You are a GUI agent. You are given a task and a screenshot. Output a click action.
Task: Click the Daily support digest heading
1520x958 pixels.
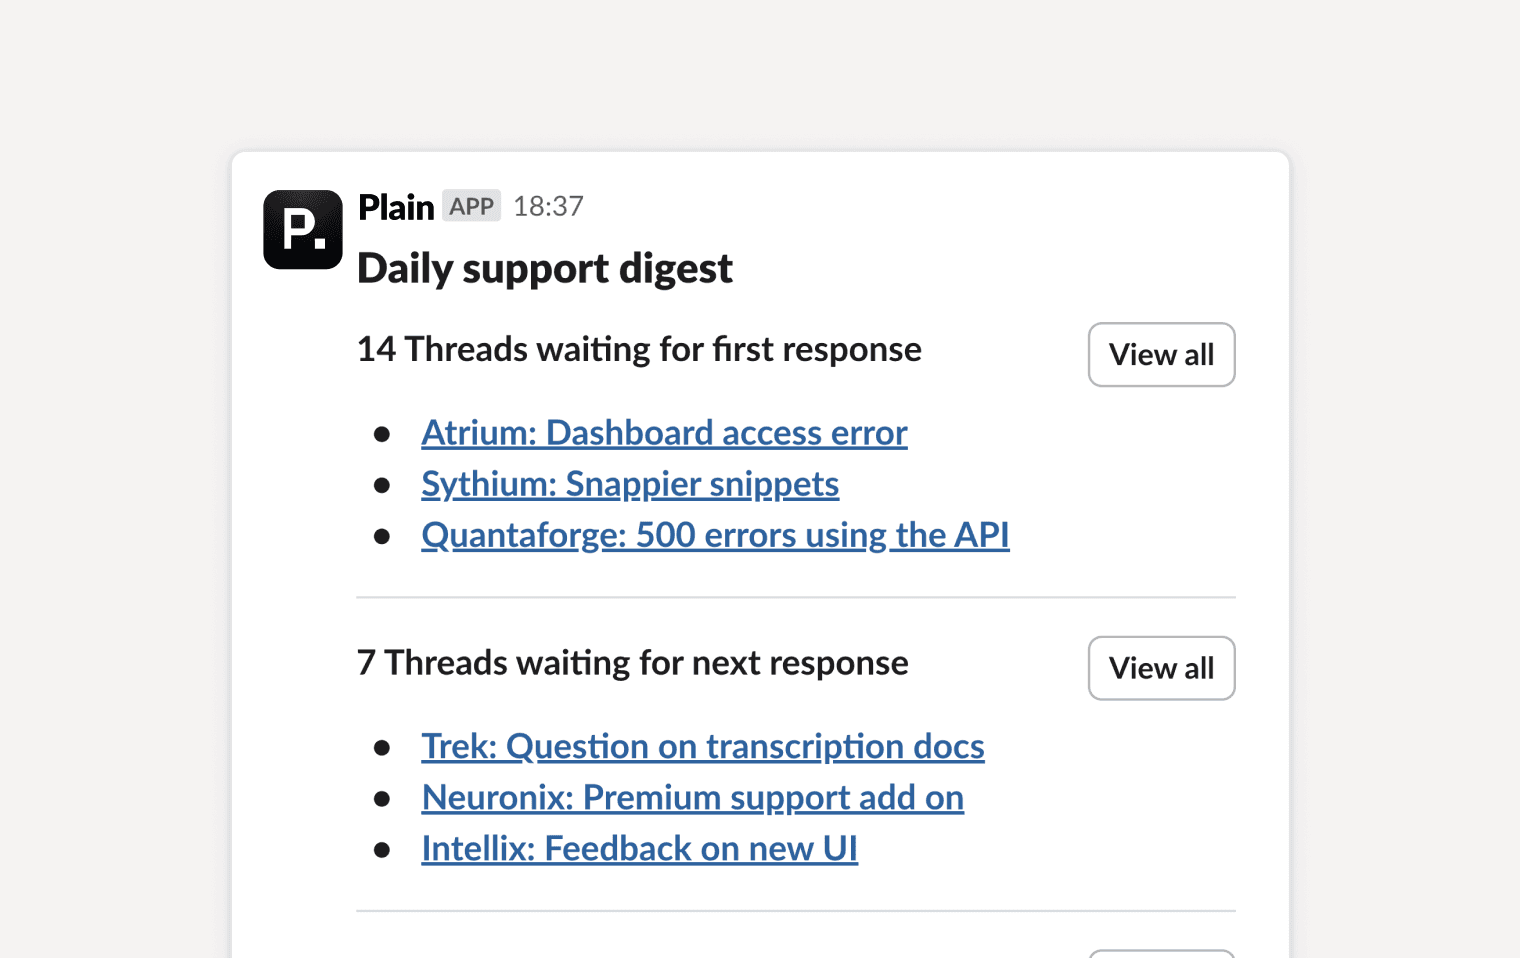pyautogui.click(x=545, y=268)
